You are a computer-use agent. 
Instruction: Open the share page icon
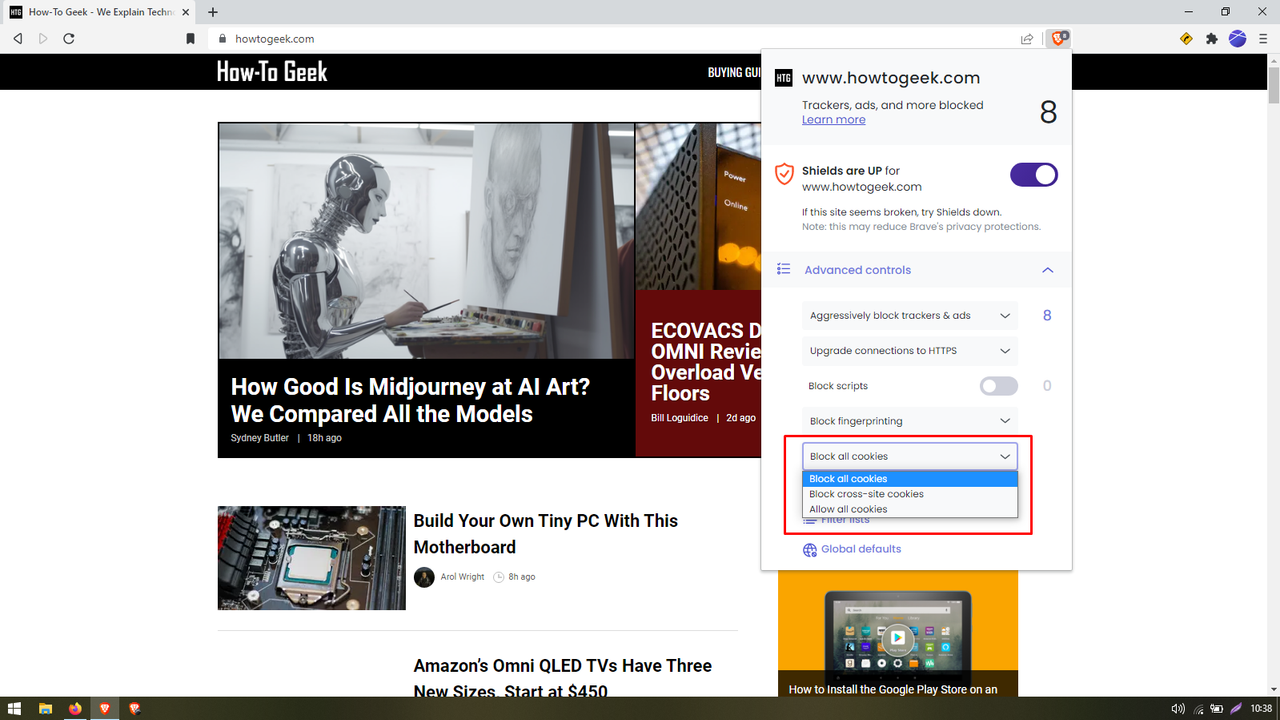point(1026,38)
